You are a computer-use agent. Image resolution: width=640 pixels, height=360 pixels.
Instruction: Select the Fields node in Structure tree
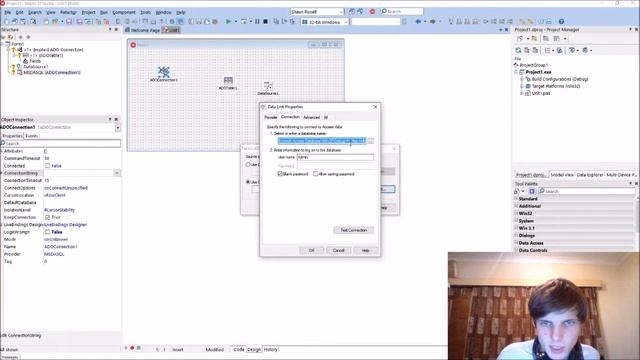(x=35, y=61)
